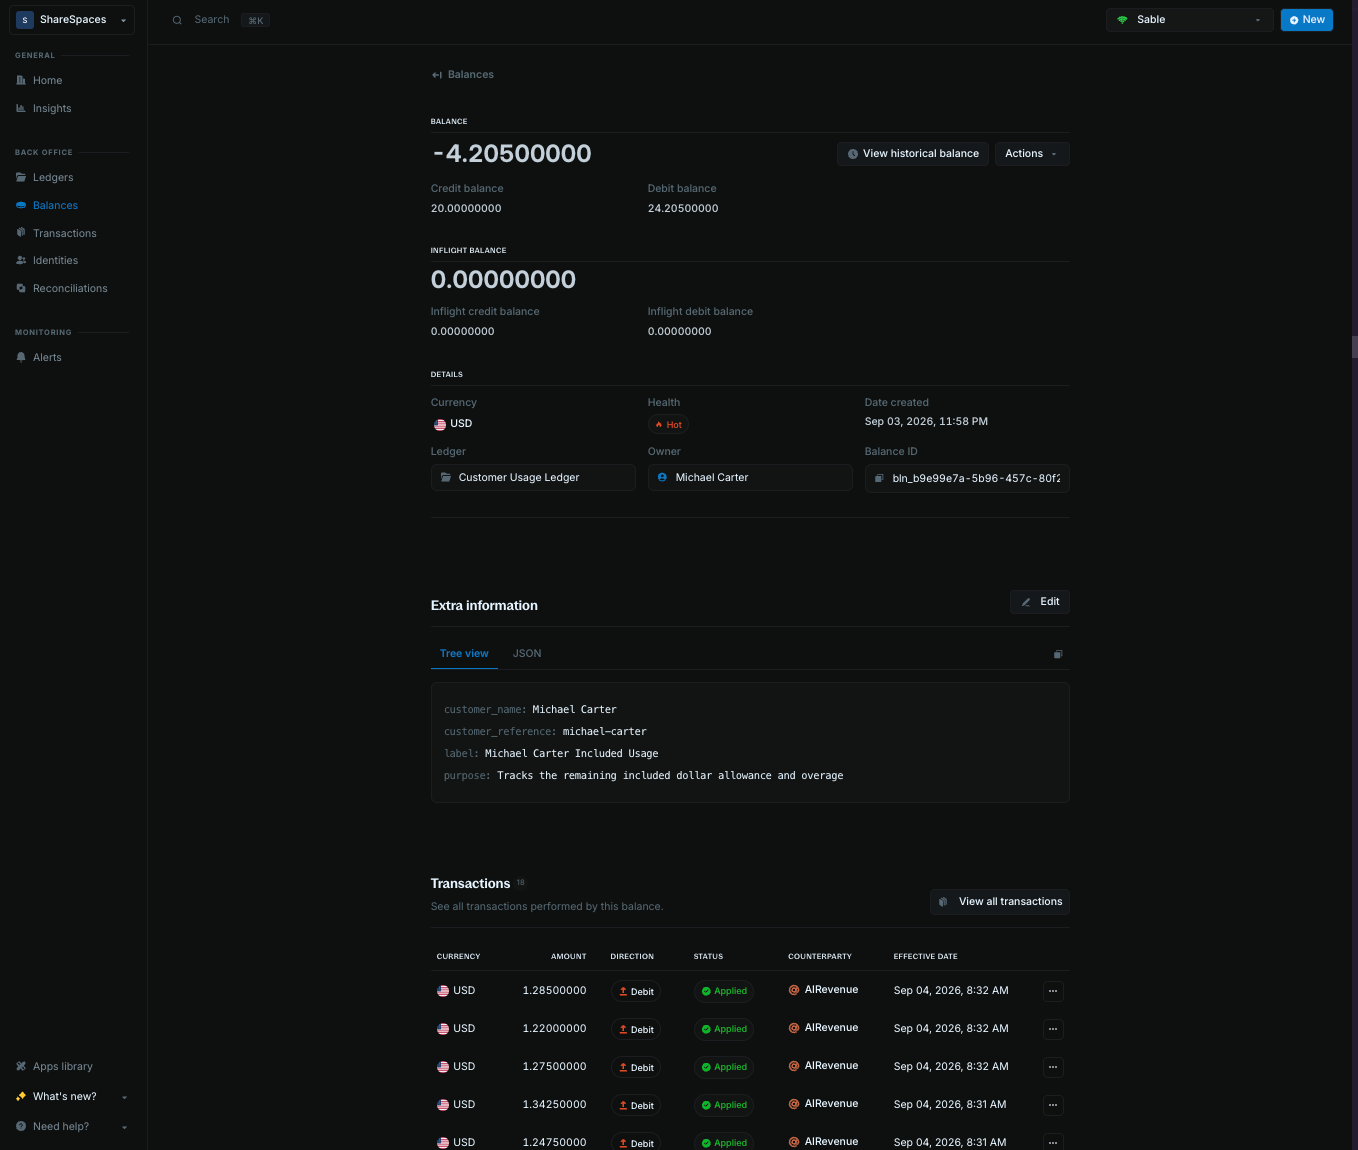Open the Sable environment selector
Image resolution: width=1358 pixels, height=1150 pixels.
1190,20
